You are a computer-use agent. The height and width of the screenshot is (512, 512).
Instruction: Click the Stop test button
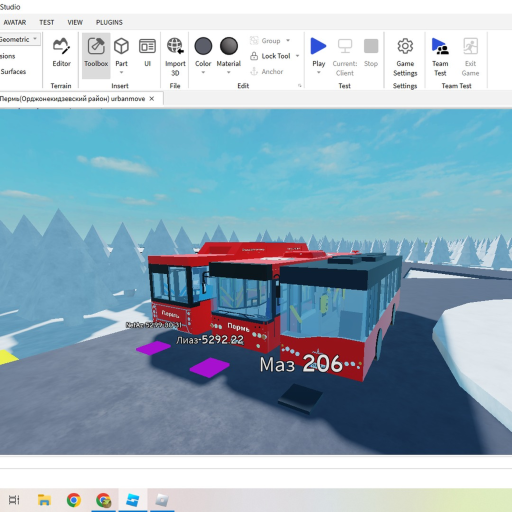point(371,53)
